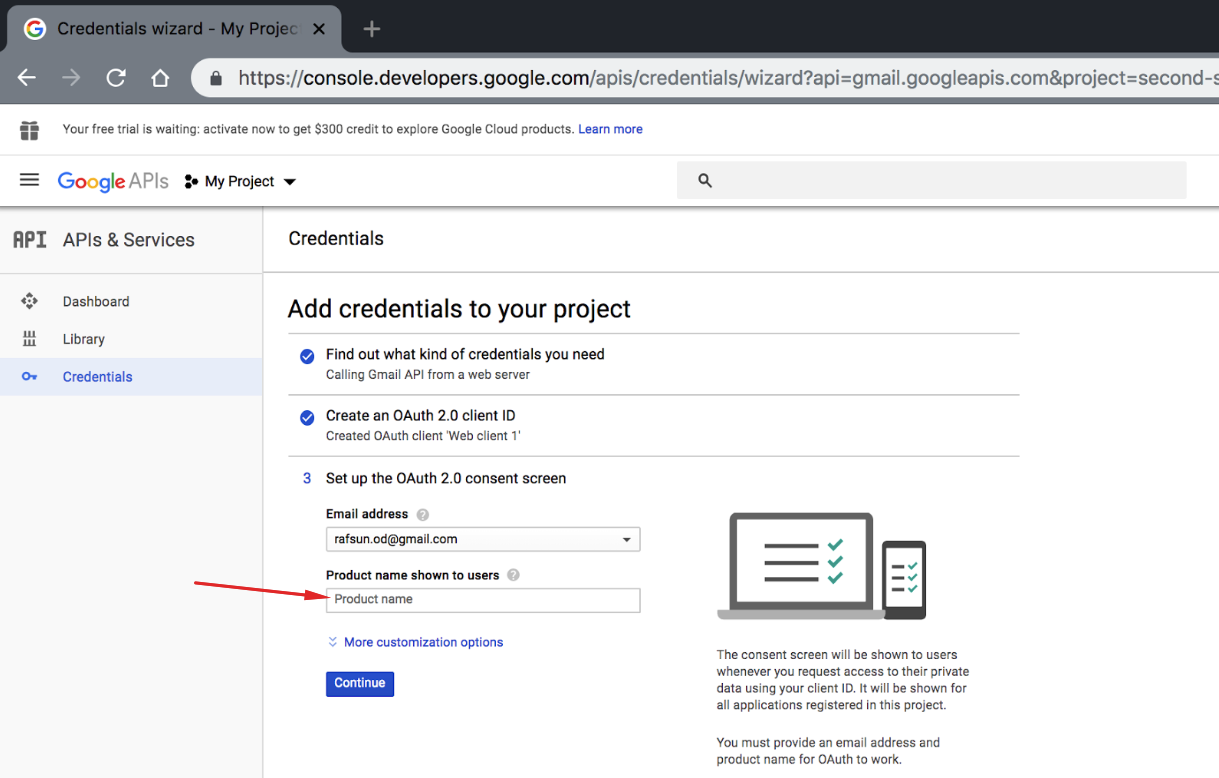This screenshot has height=778, width=1219.
Task: Click the search magnifier icon
Action: 705,181
